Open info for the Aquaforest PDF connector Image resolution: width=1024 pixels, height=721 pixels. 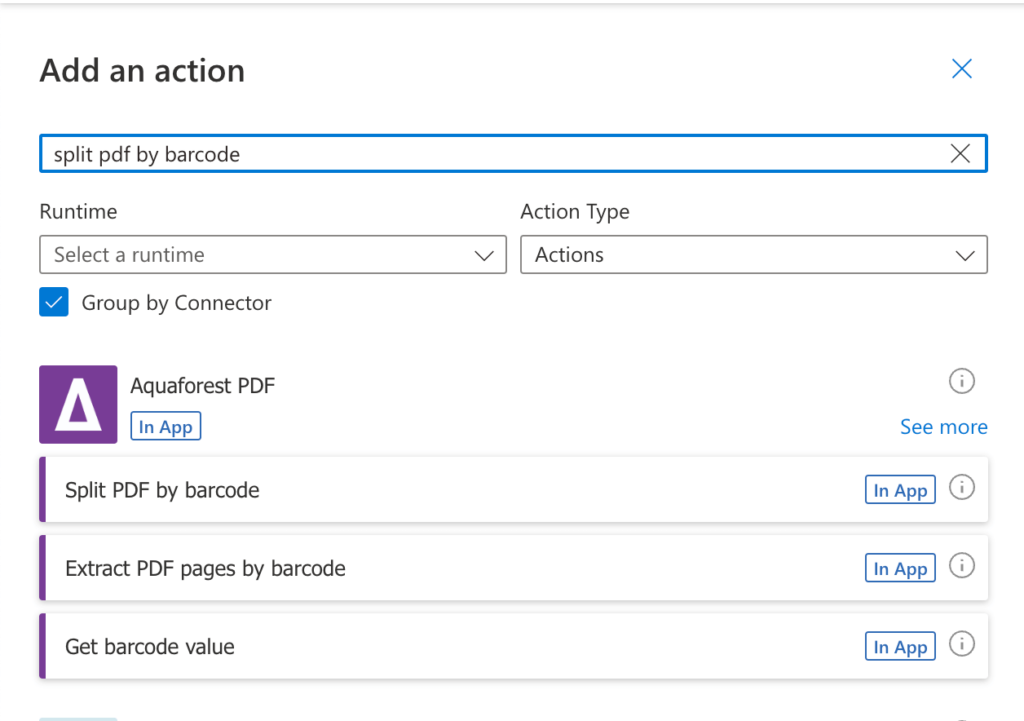[961, 381]
